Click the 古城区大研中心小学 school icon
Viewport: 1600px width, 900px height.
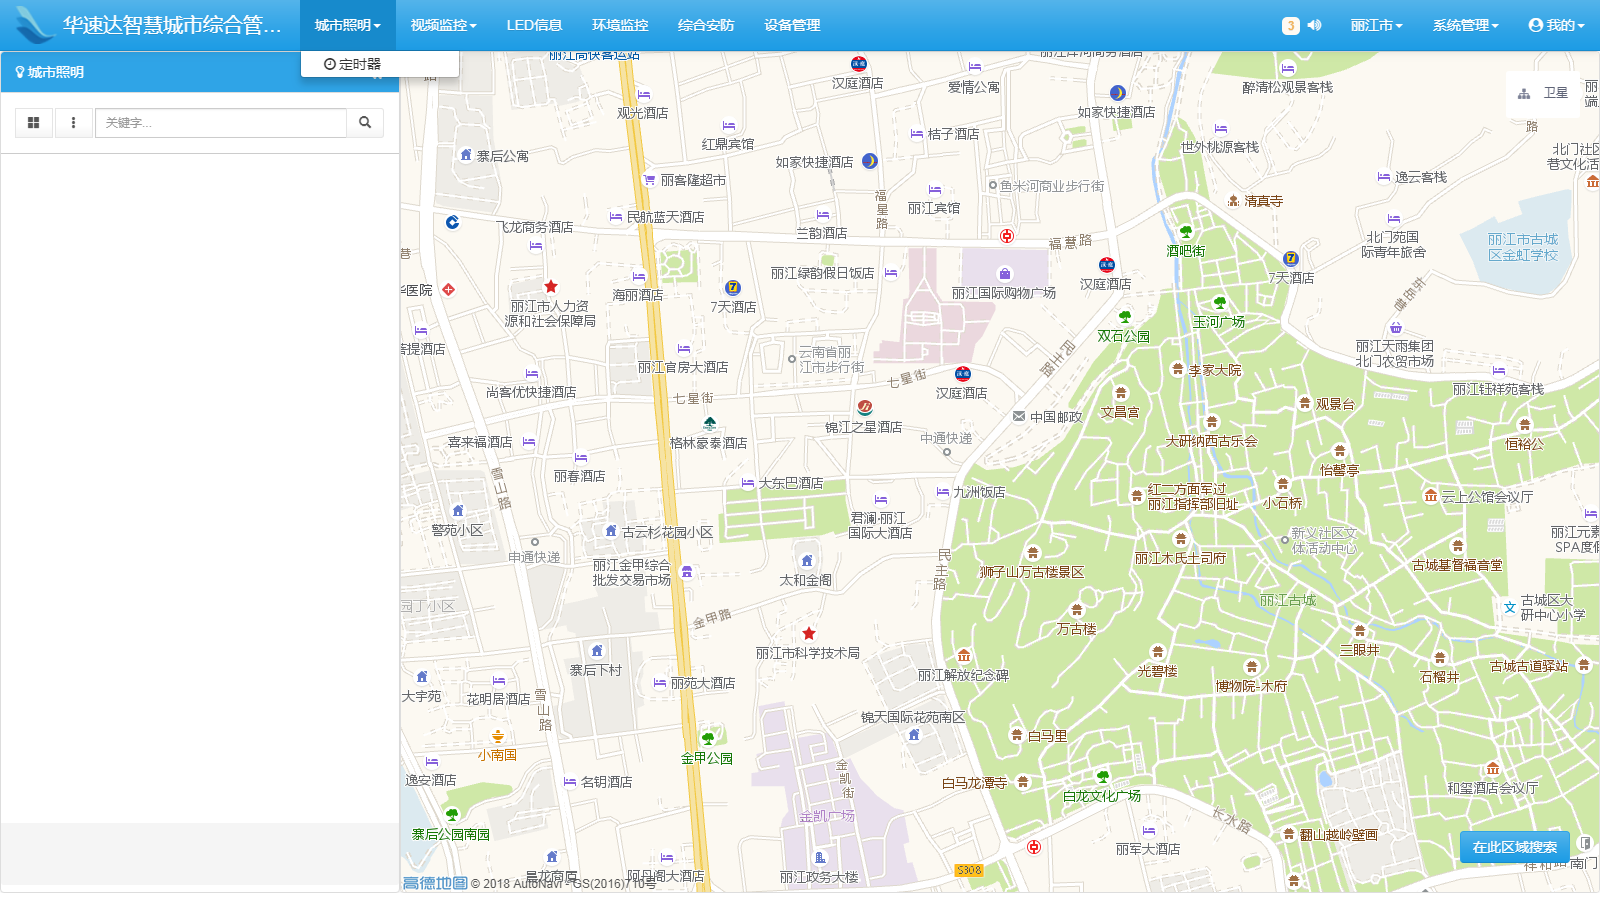point(1510,607)
